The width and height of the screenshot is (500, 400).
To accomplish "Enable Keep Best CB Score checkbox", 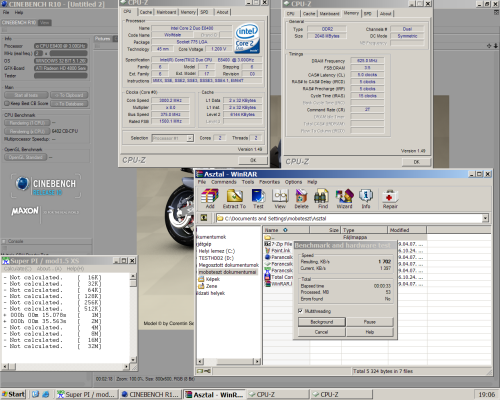I will pos(7,103).
